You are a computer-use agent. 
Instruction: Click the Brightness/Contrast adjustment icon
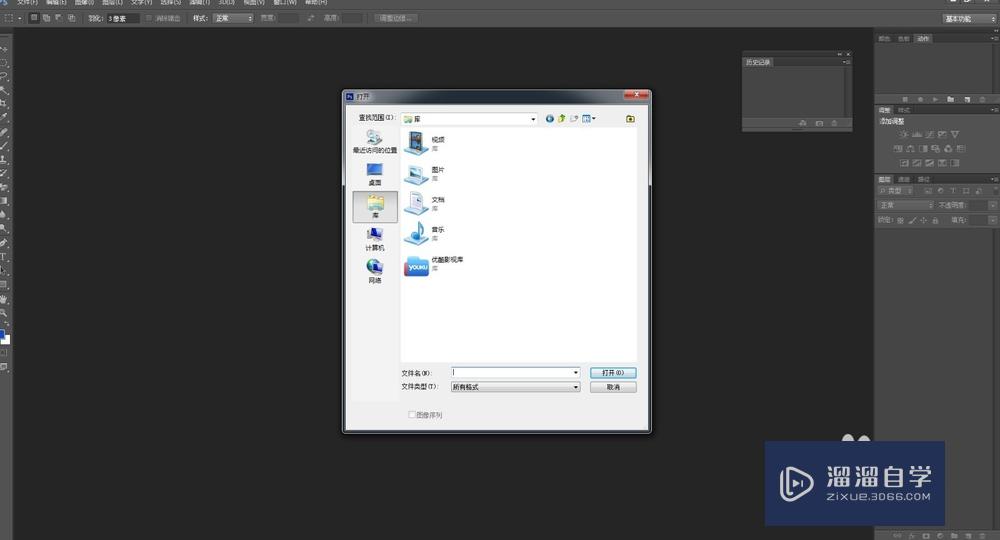click(904, 135)
